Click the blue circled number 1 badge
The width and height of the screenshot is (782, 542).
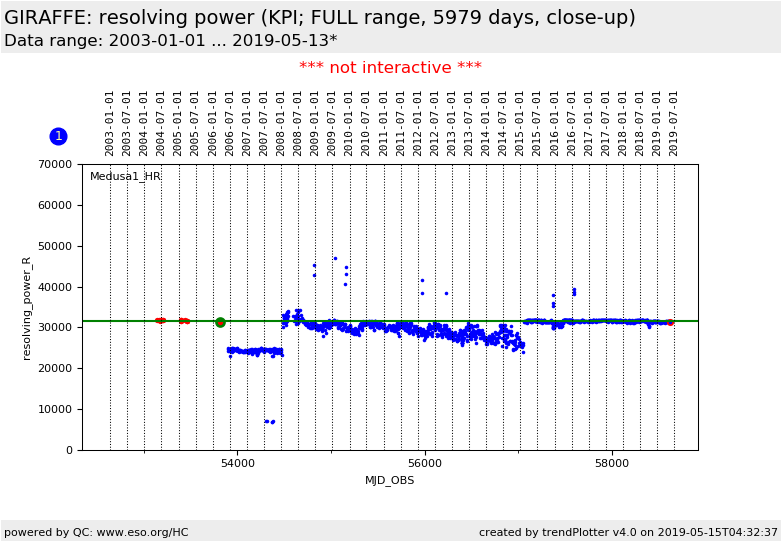point(58,136)
